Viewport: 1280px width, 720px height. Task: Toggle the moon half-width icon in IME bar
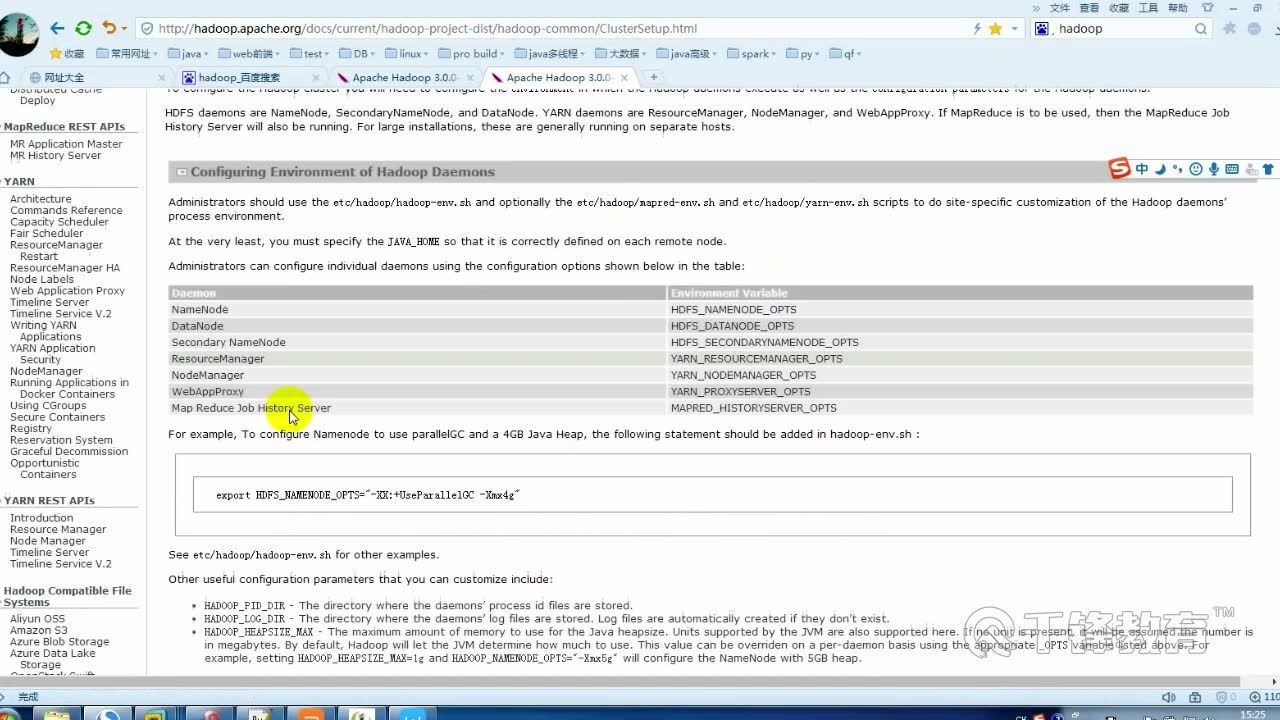pyautogui.click(x=1161, y=169)
